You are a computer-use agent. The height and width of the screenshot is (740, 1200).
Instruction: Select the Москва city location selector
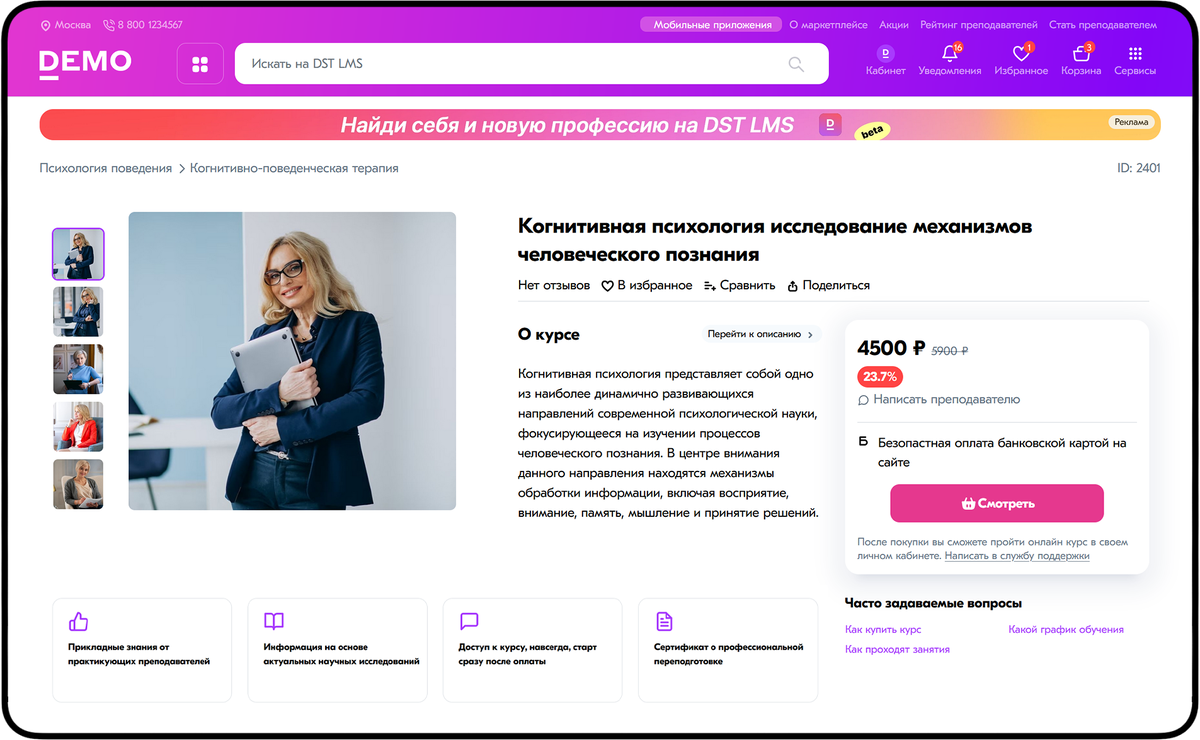(65, 25)
